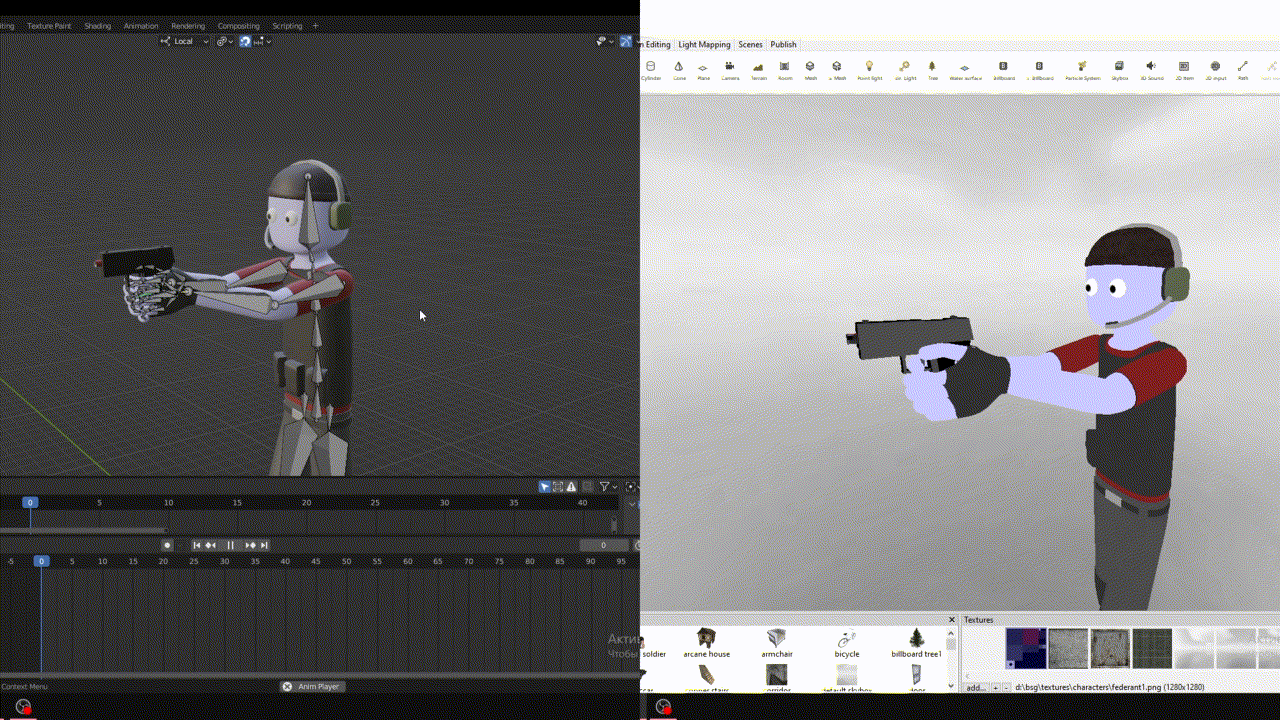Add a Cone primitive
1280x720 pixels.
point(679,70)
